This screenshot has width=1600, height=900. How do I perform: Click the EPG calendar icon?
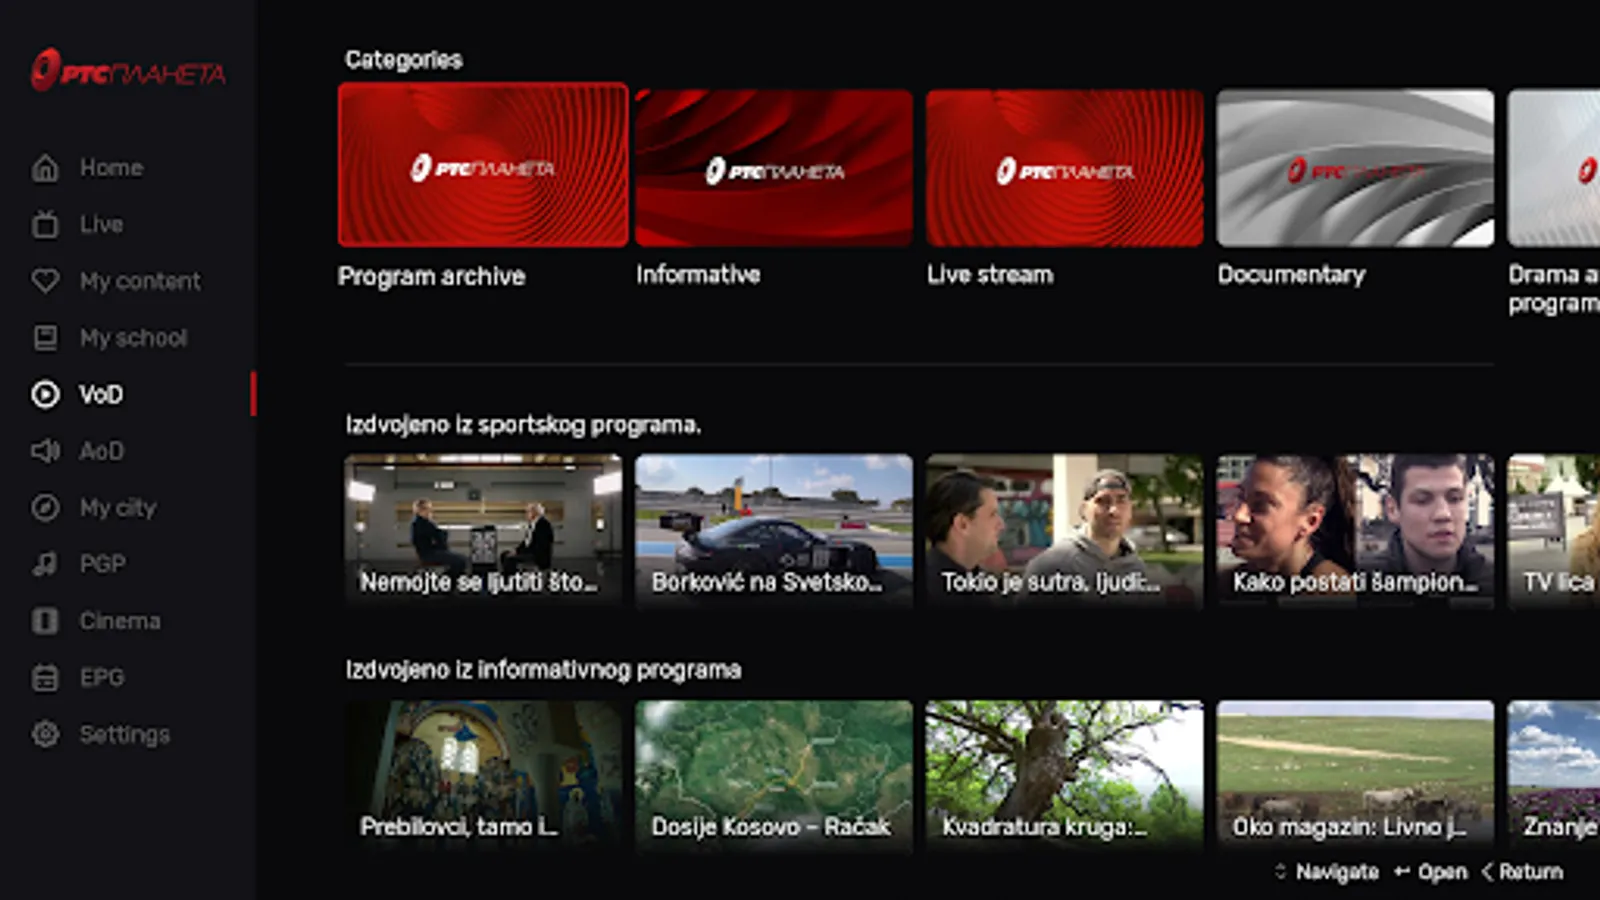point(45,678)
